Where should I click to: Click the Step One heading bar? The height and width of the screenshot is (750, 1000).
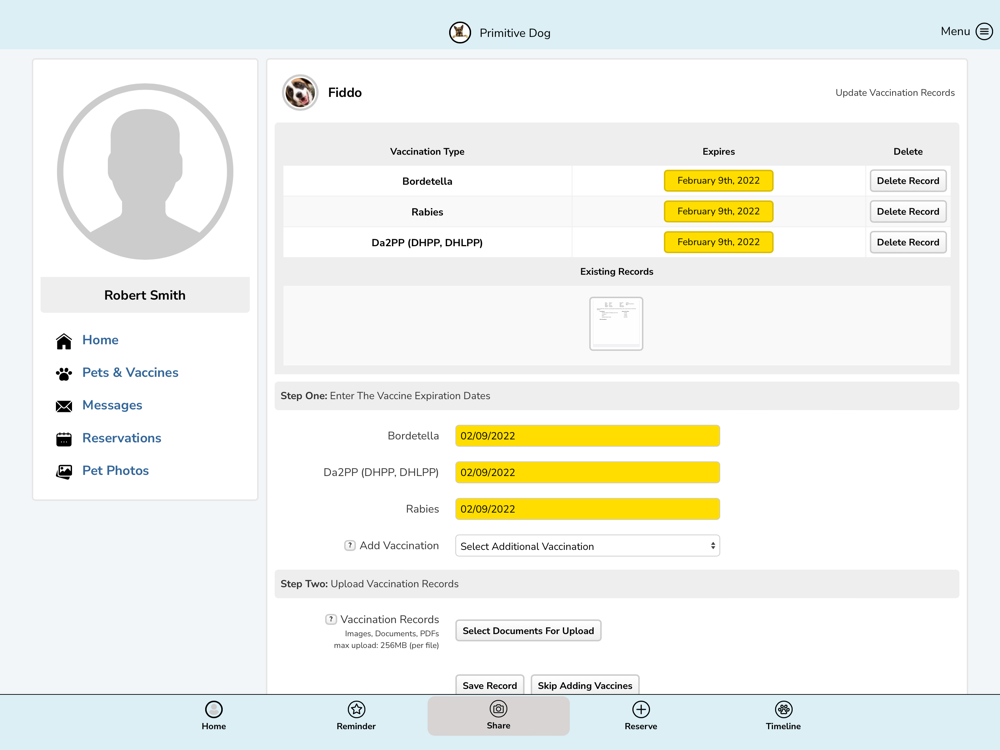pyautogui.click(x=617, y=396)
